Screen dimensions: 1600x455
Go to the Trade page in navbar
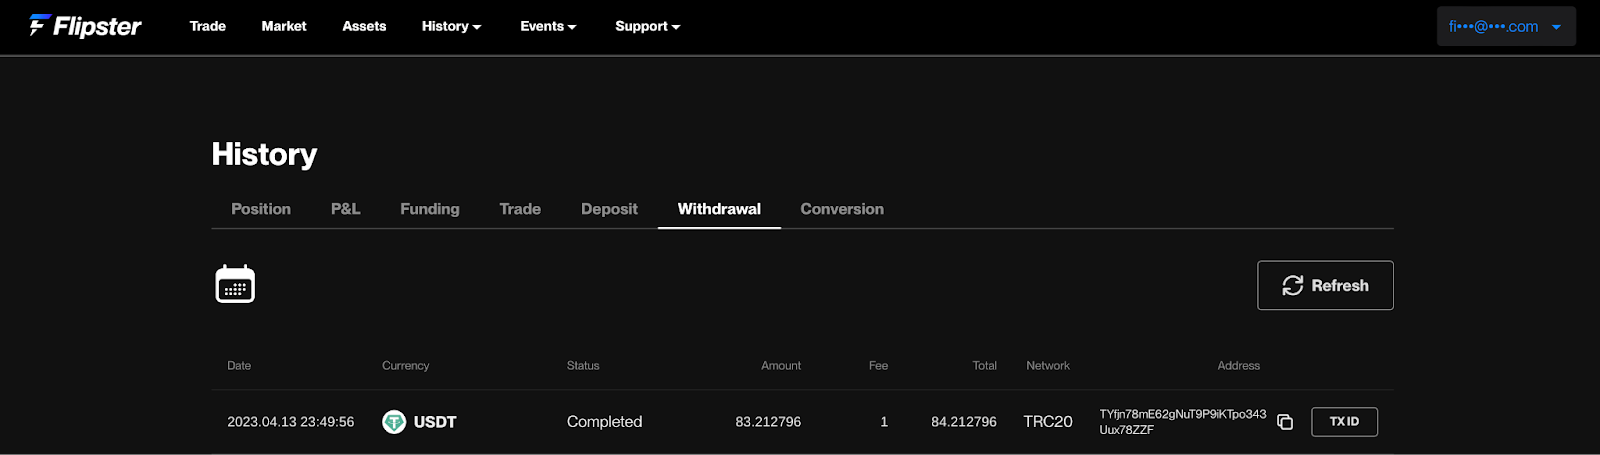pos(208,26)
